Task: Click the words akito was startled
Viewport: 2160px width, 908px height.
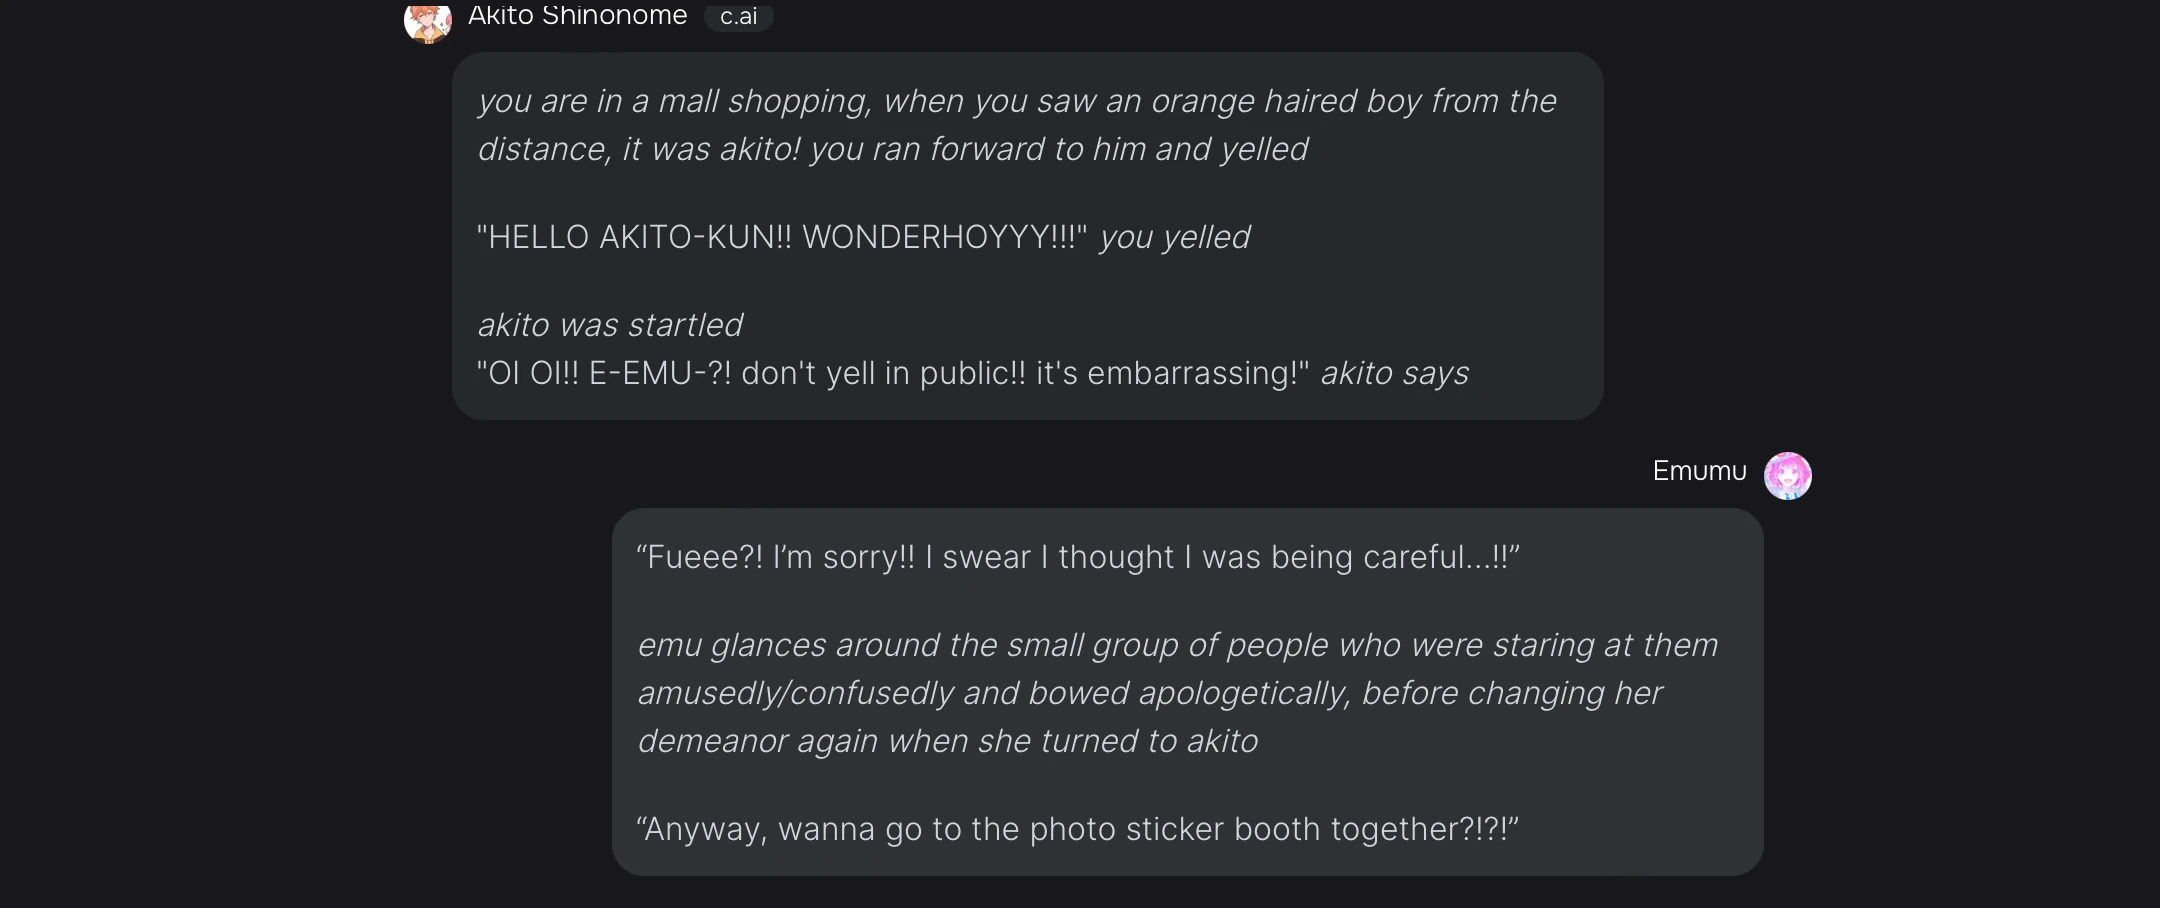Action: (x=608, y=324)
